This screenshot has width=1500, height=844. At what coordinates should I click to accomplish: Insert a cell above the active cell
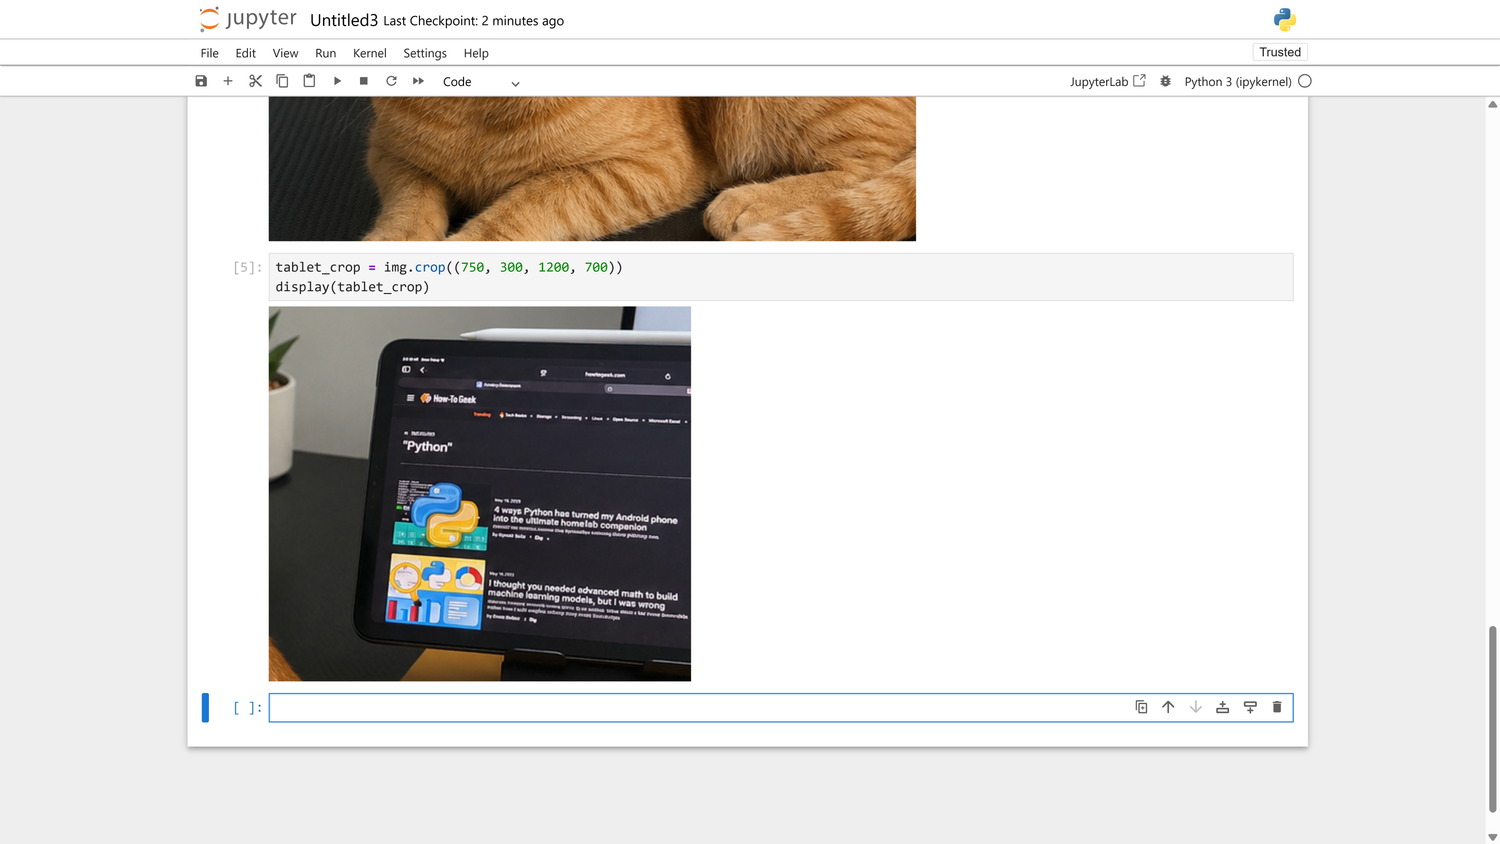tap(1222, 707)
